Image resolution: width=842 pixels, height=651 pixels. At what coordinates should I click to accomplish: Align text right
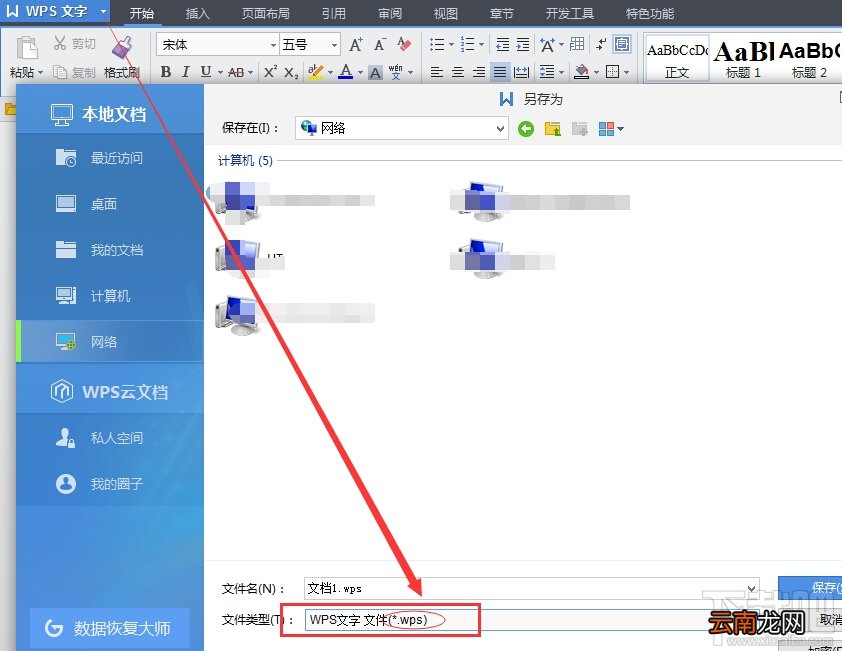478,72
